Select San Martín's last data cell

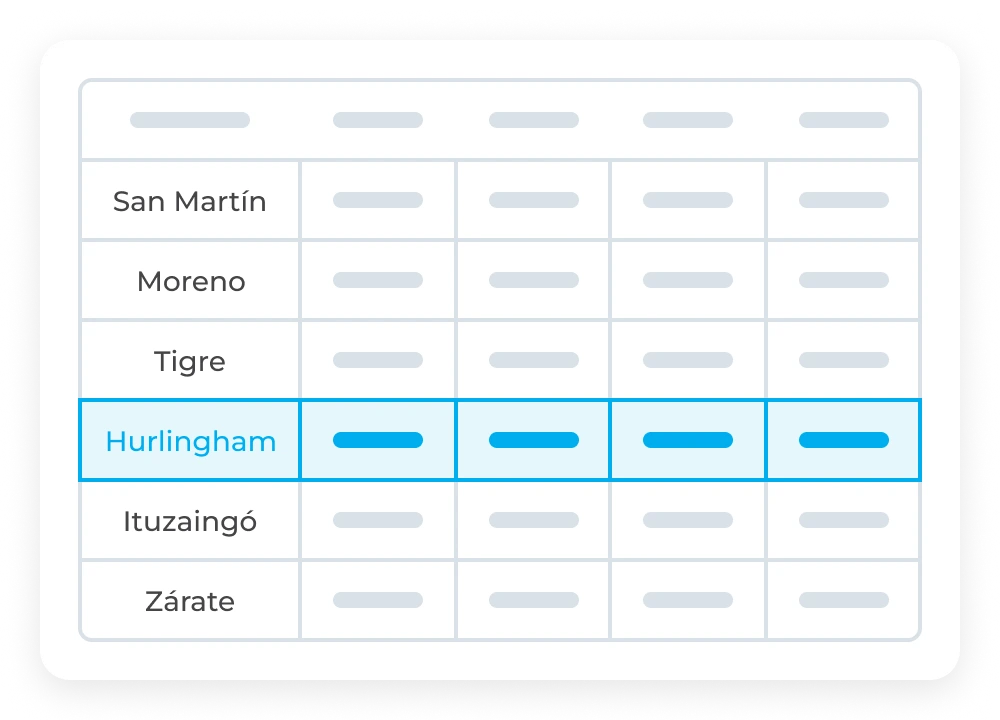pos(843,200)
